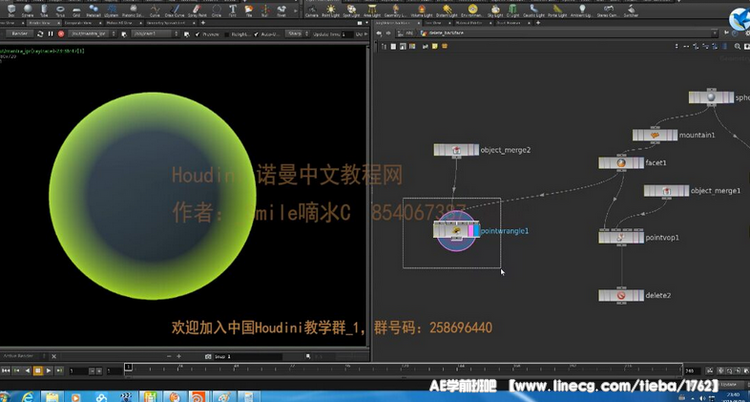
Task: Add a Volume Light from the shelf
Action: tap(421, 10)
